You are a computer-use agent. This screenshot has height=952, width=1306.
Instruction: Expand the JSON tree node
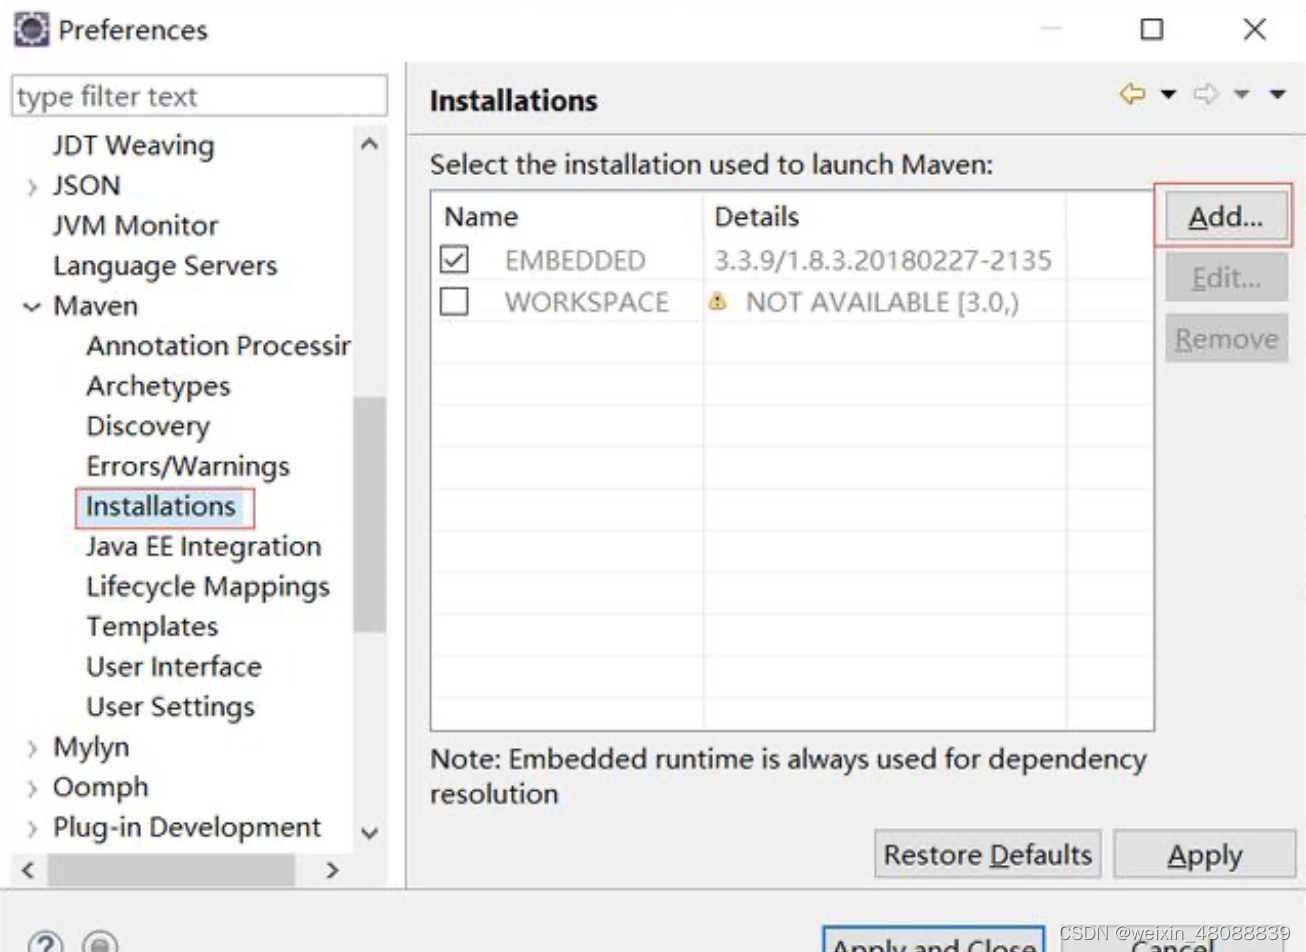(32, 187)
